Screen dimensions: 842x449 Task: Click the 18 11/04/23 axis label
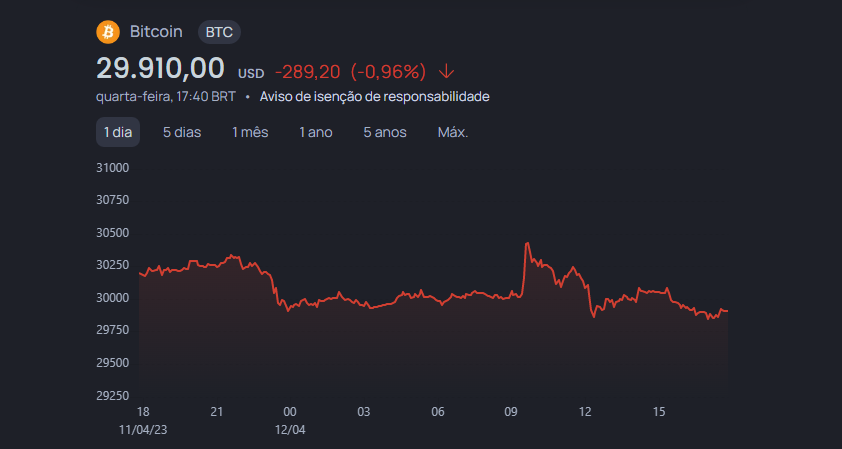pos(143,421)
